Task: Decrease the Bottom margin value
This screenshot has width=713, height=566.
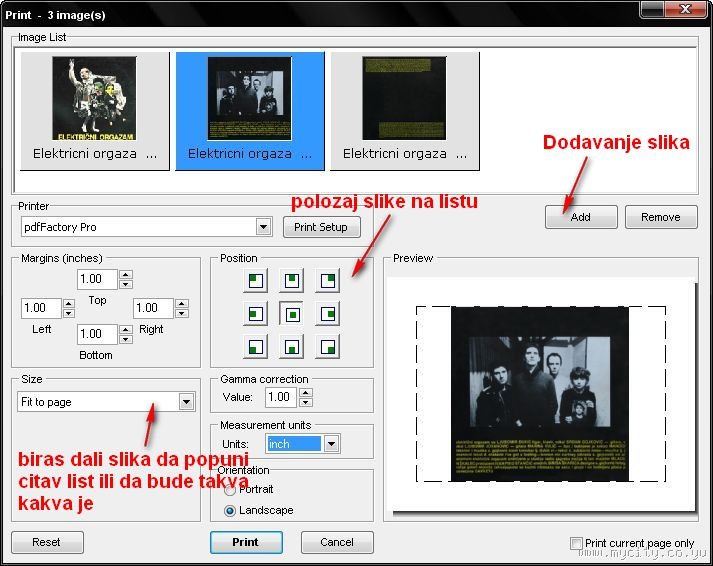Action: (x=126, y=339)
